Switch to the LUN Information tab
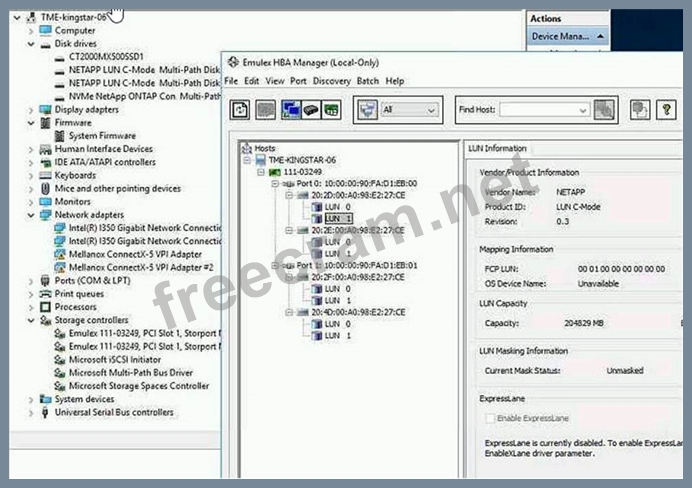Screen dimensions: 692x488 click(x=497, y=148)
